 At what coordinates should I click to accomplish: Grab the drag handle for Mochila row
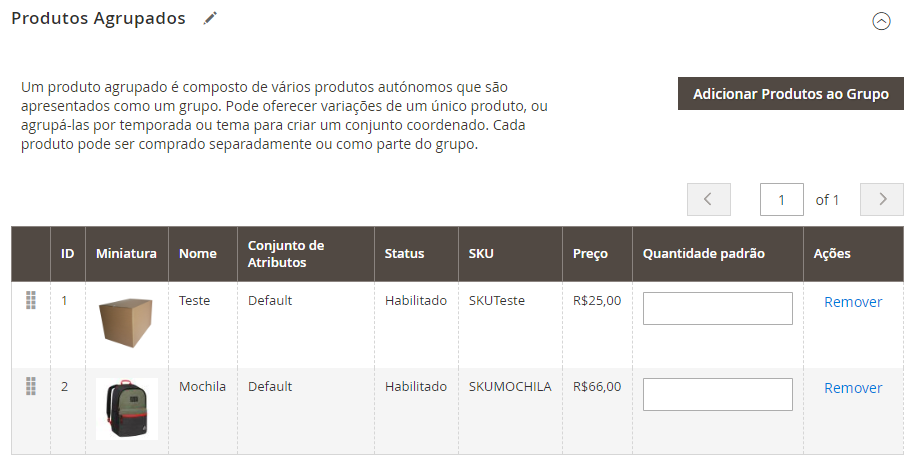(31, 386)
